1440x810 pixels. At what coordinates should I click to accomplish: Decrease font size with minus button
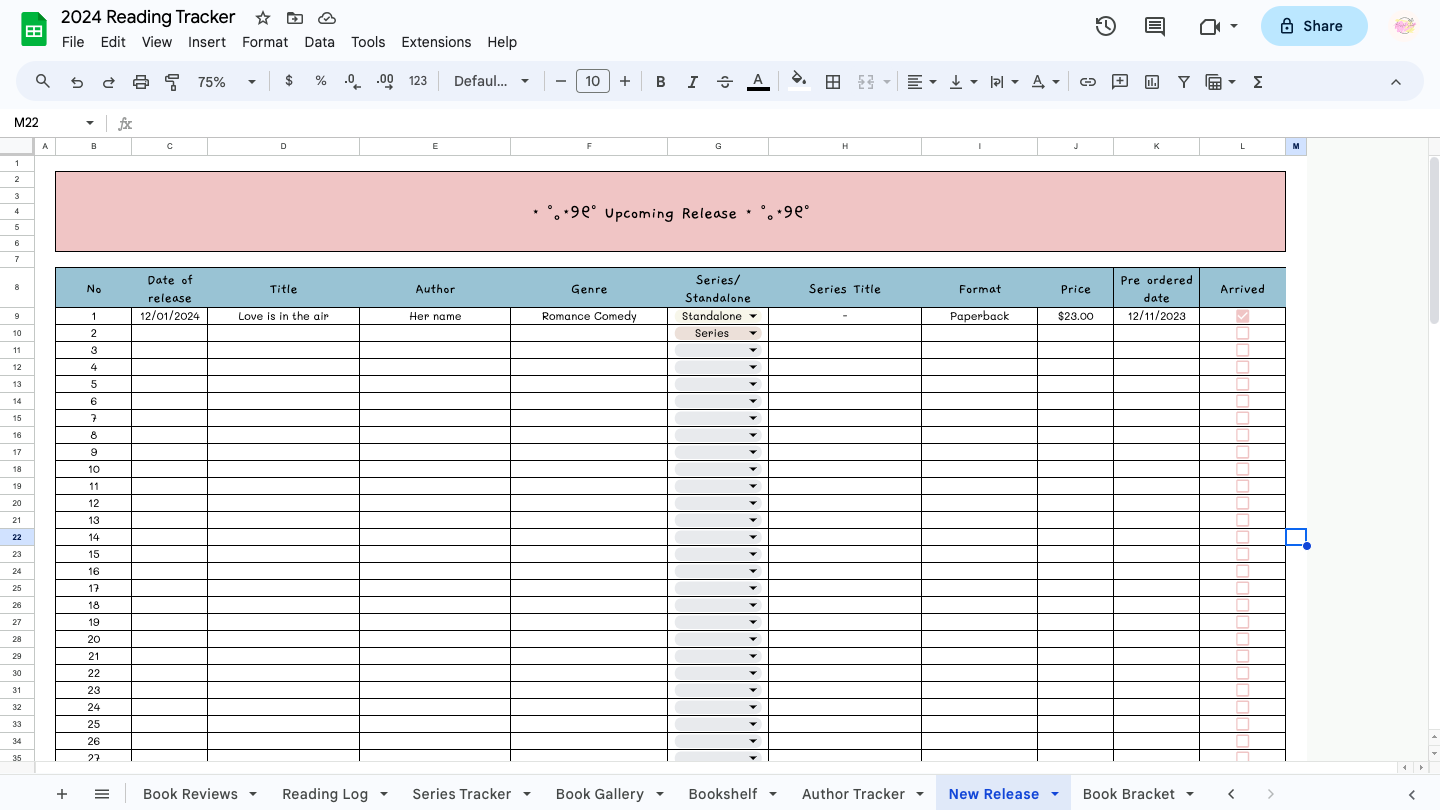click(x=561, y=82)
